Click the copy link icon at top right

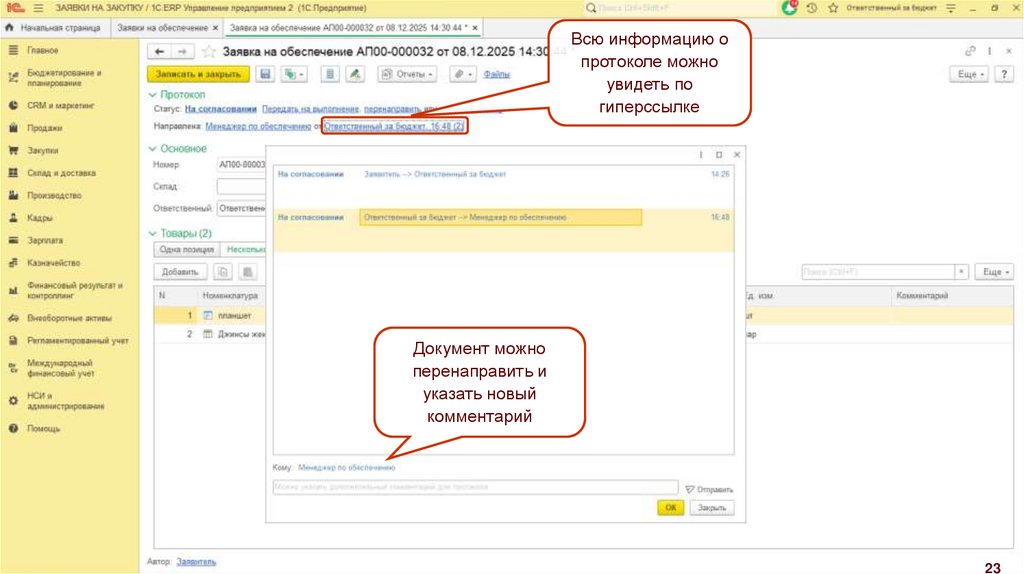970,51
